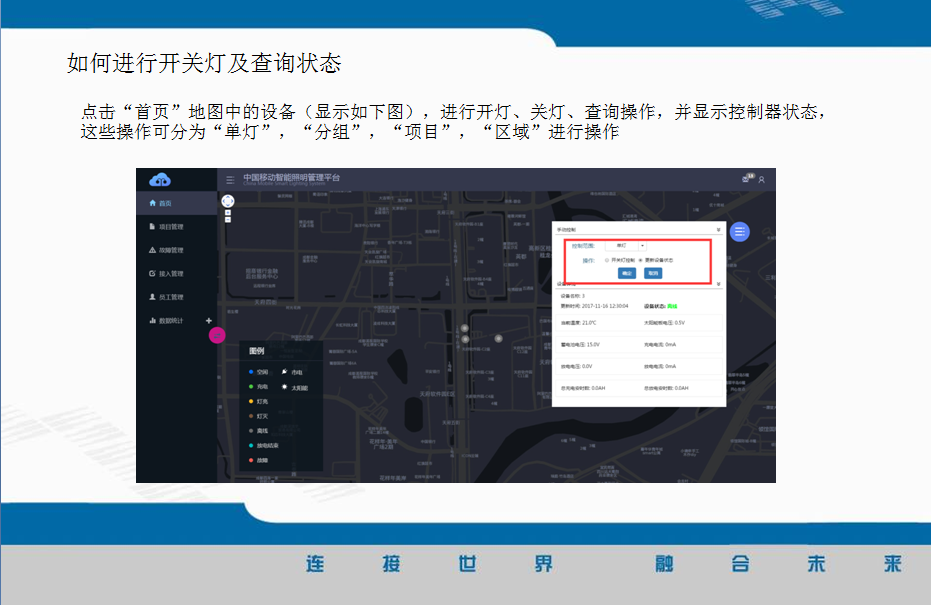This screenshot has height=605, width=931.
Task: Toggle the hamburger menu beside the platform title
Action: tap(231, 179)
